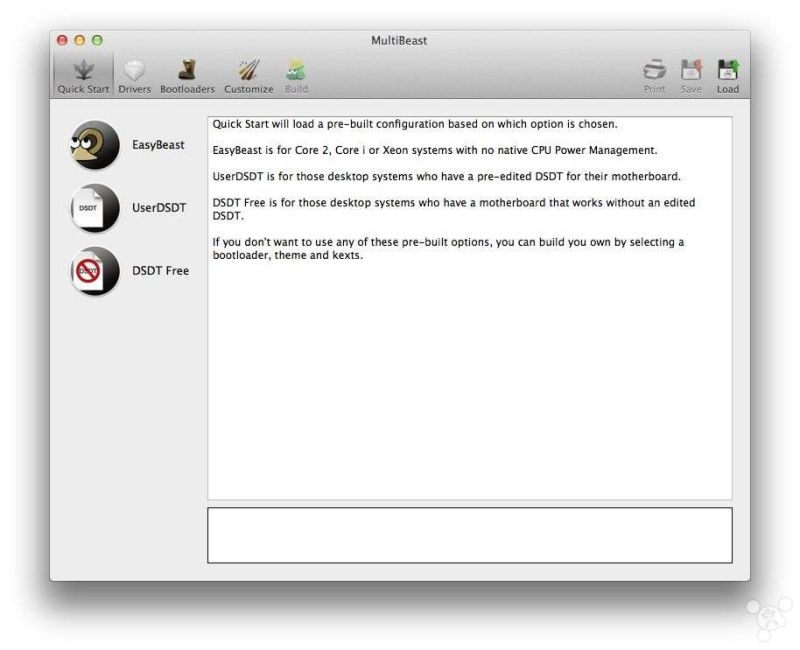Click the UserDSDT label
This screenshot has width=800, height=650.
click(x=159, y=208)
